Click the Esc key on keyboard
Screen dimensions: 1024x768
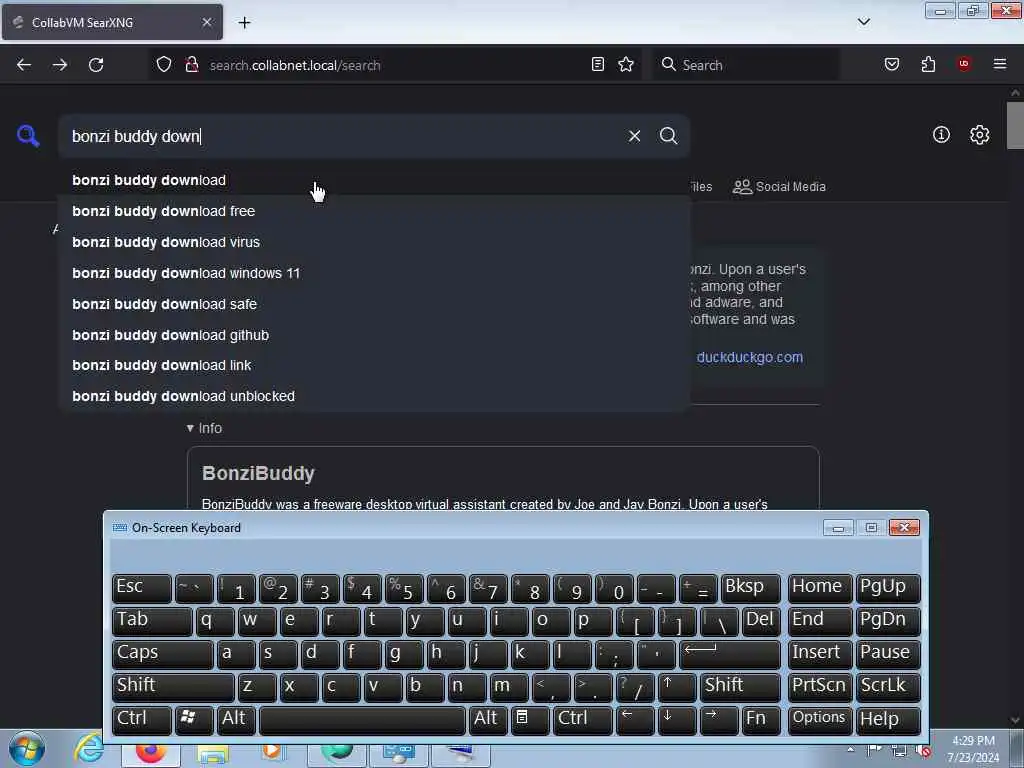[141, 587]
